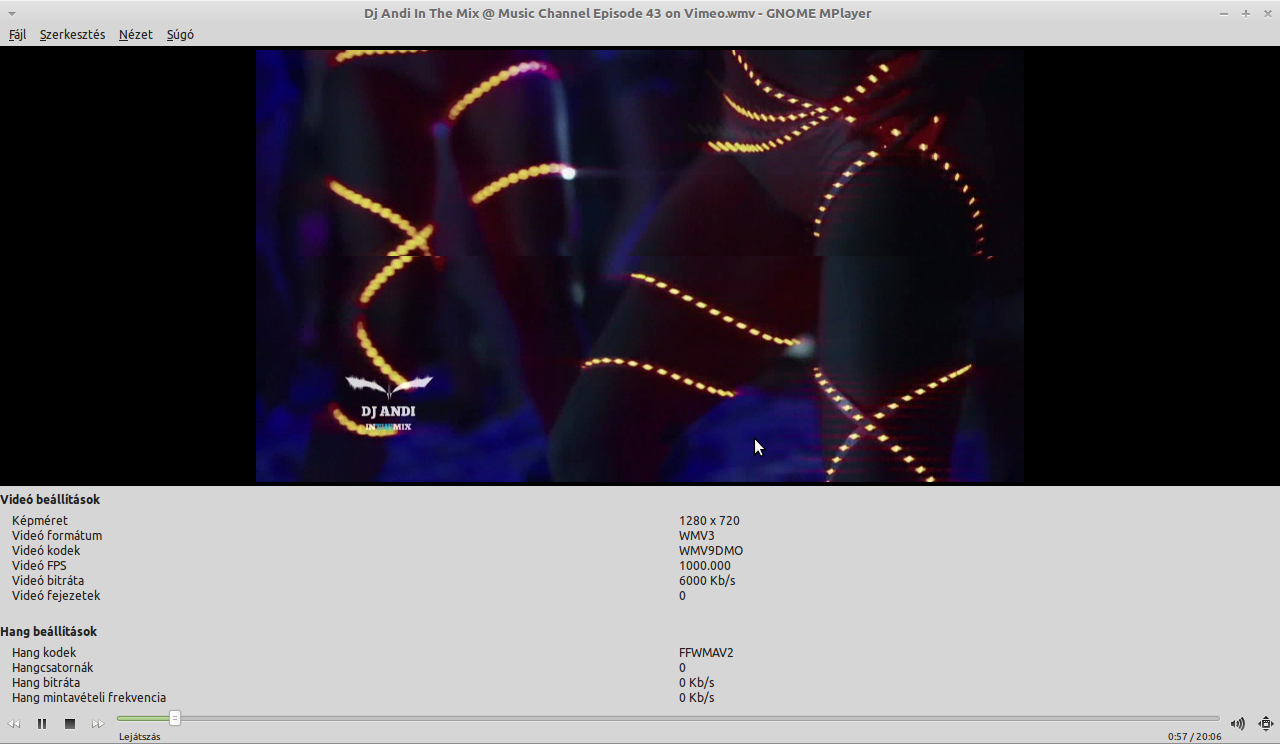Click the video display area
Image resolution: width=1280 pixels, height=744 pixels.
coord(640,266)
